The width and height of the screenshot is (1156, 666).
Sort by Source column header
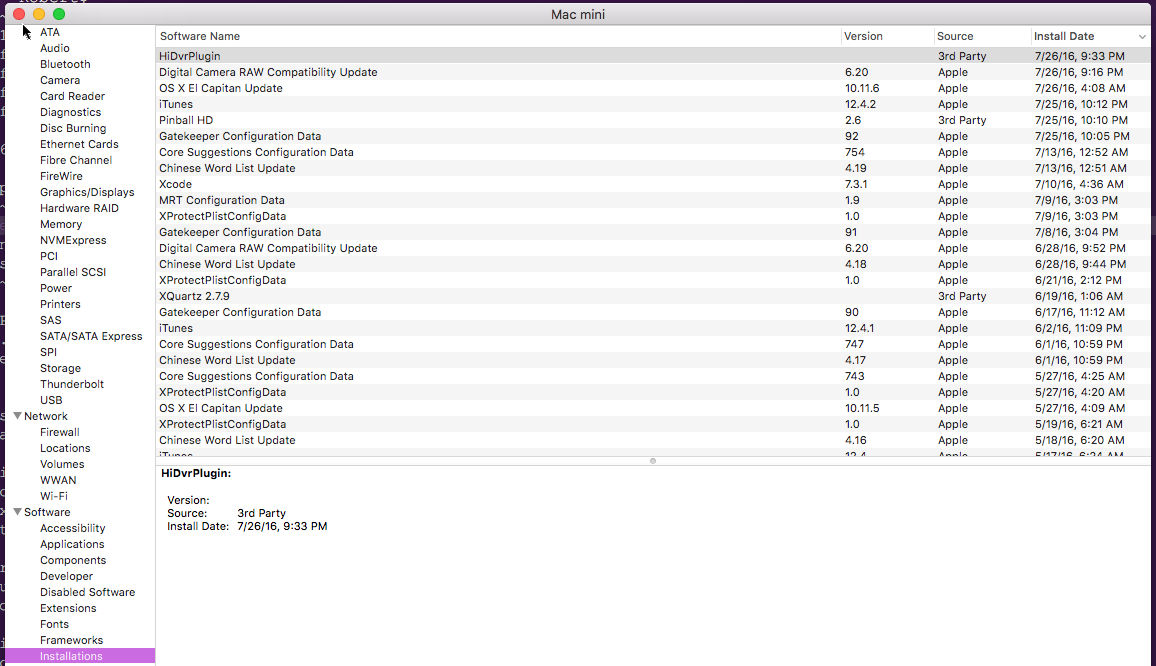pos(955,36)
